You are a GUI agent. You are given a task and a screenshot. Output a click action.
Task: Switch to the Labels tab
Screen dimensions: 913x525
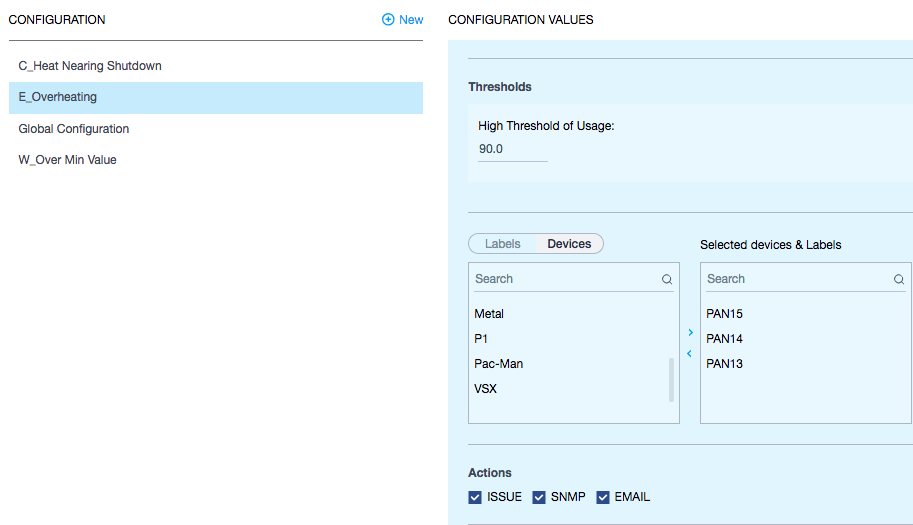(x=503, y=244)
